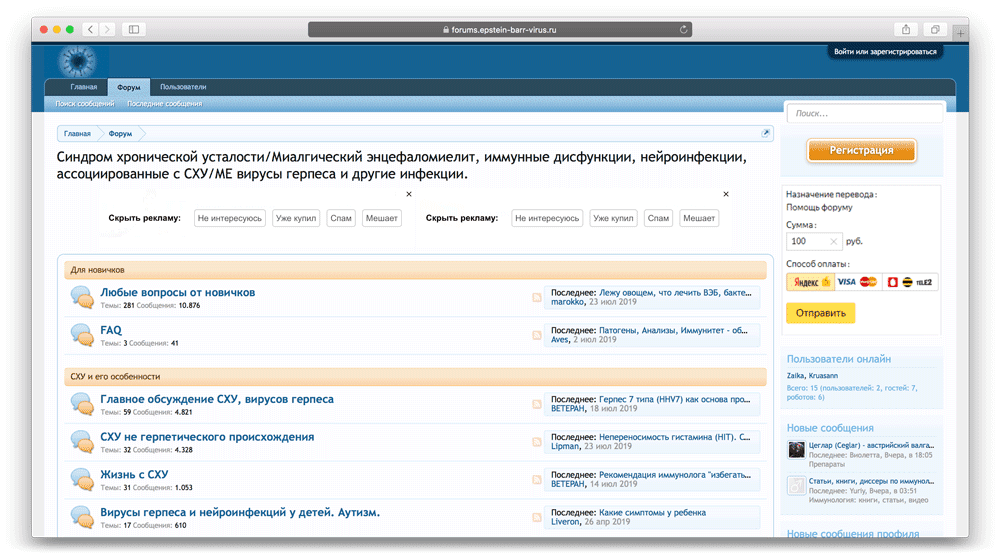Image resolution: width=1000 pixels, height=555 pixels.
Task: Clear the donation amount field
Action: tap(834, 241)
